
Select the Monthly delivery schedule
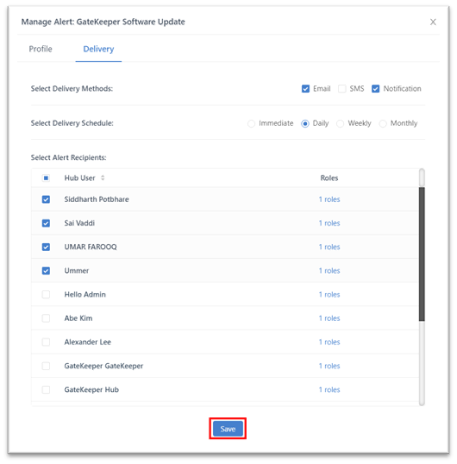[383, 124]
